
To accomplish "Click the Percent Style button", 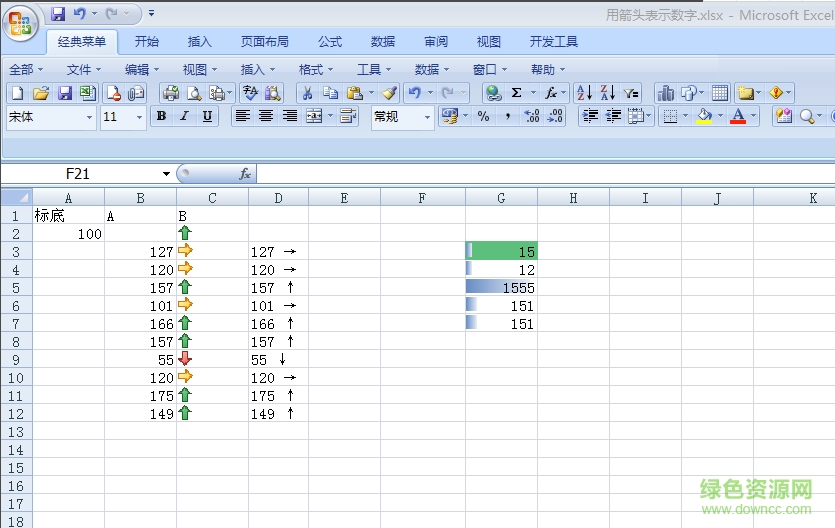I will coord(484,117).
